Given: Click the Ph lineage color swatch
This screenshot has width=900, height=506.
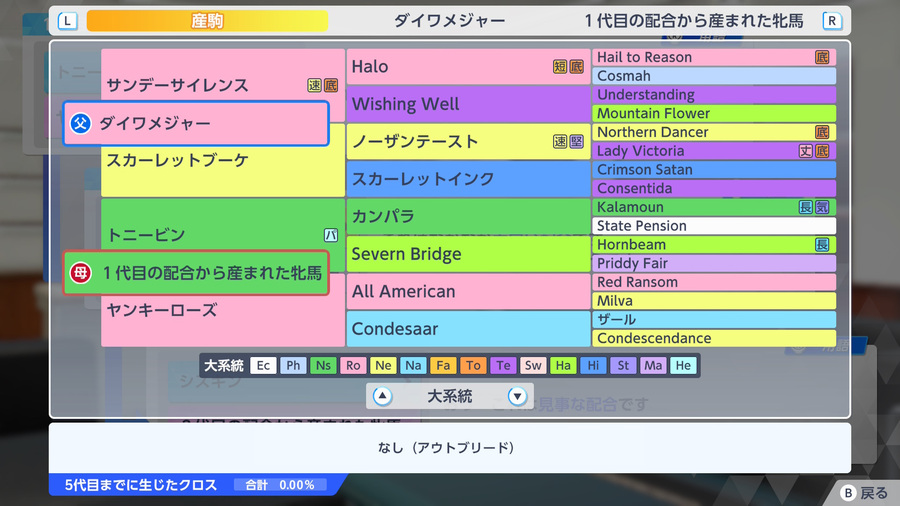Looking at the screenshot, I should coord(293,365).
